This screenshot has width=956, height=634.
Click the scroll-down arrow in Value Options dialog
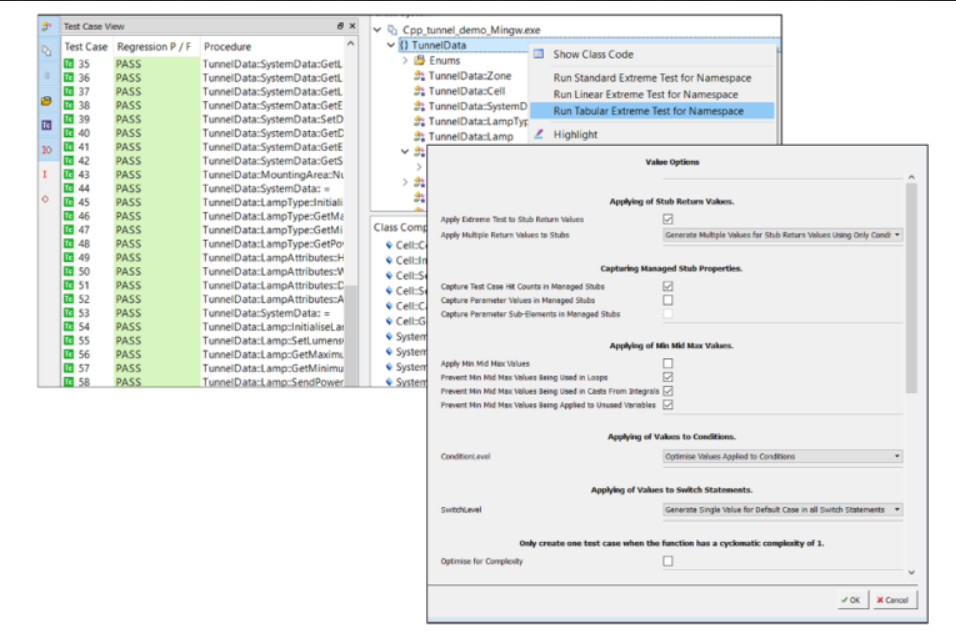tap(911, 572)
